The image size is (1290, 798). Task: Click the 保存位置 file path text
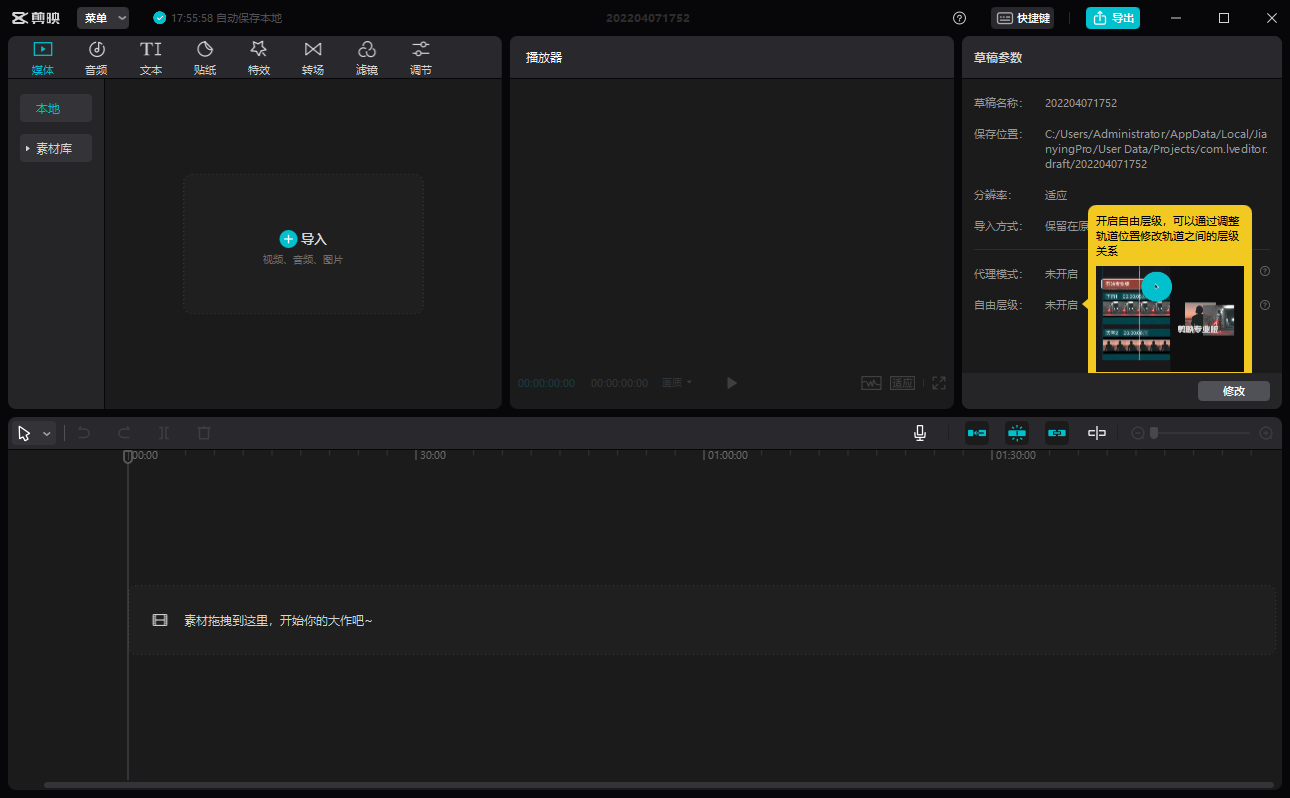click(1157, 149)
